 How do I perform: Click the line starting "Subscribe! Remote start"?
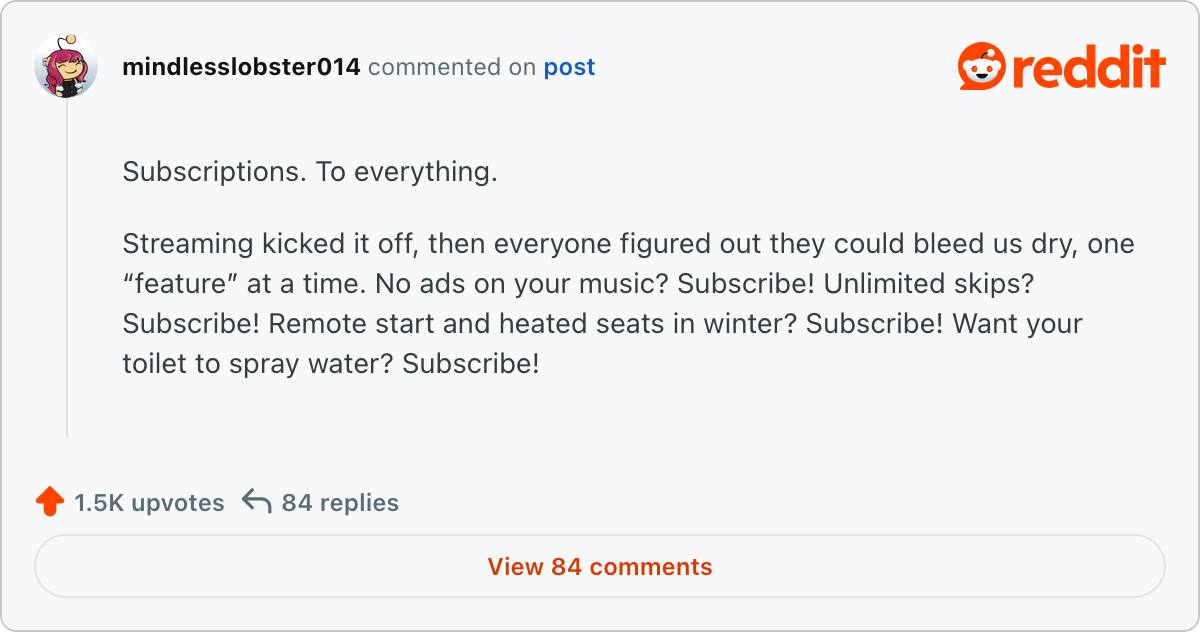[x=602, y=324]
